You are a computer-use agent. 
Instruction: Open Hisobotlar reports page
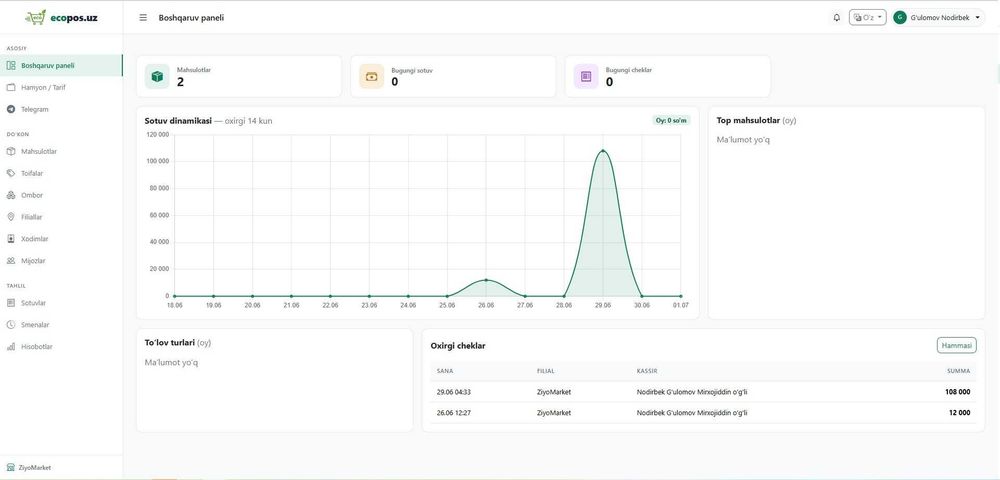point(61,347)
